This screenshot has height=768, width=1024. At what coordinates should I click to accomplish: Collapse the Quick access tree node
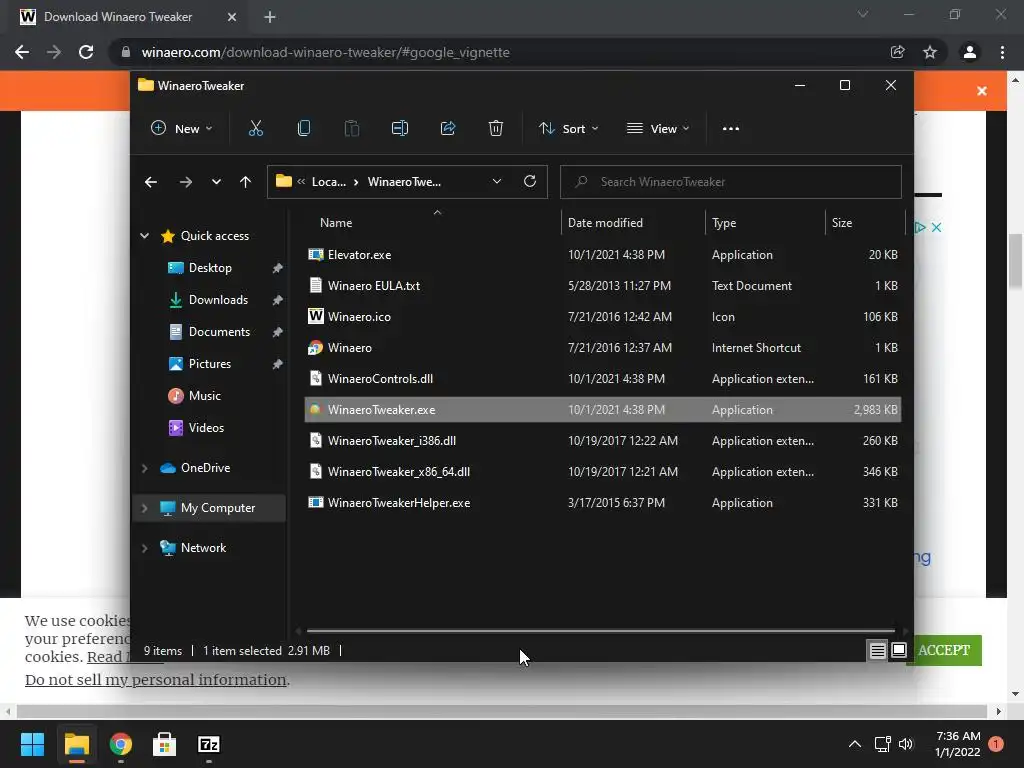(x=144, y=236)
